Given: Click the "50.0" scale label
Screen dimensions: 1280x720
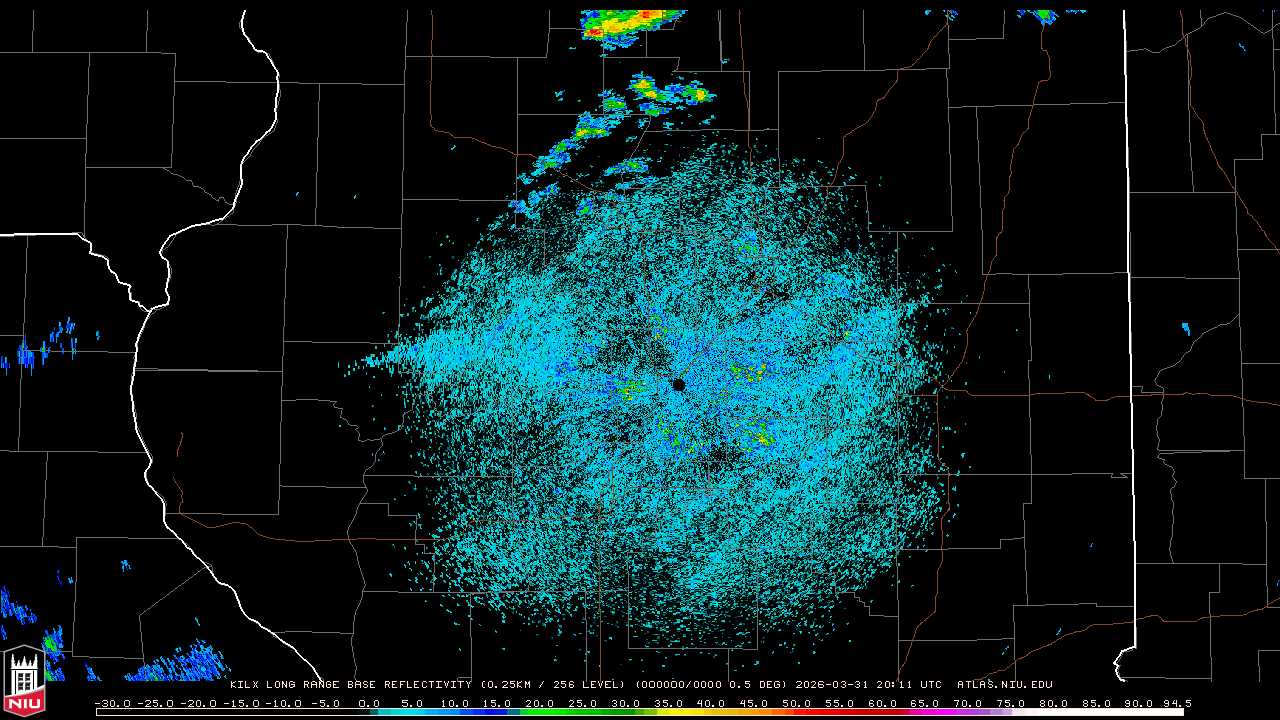Looking at the screenshot, I should [x=797, y=703].
